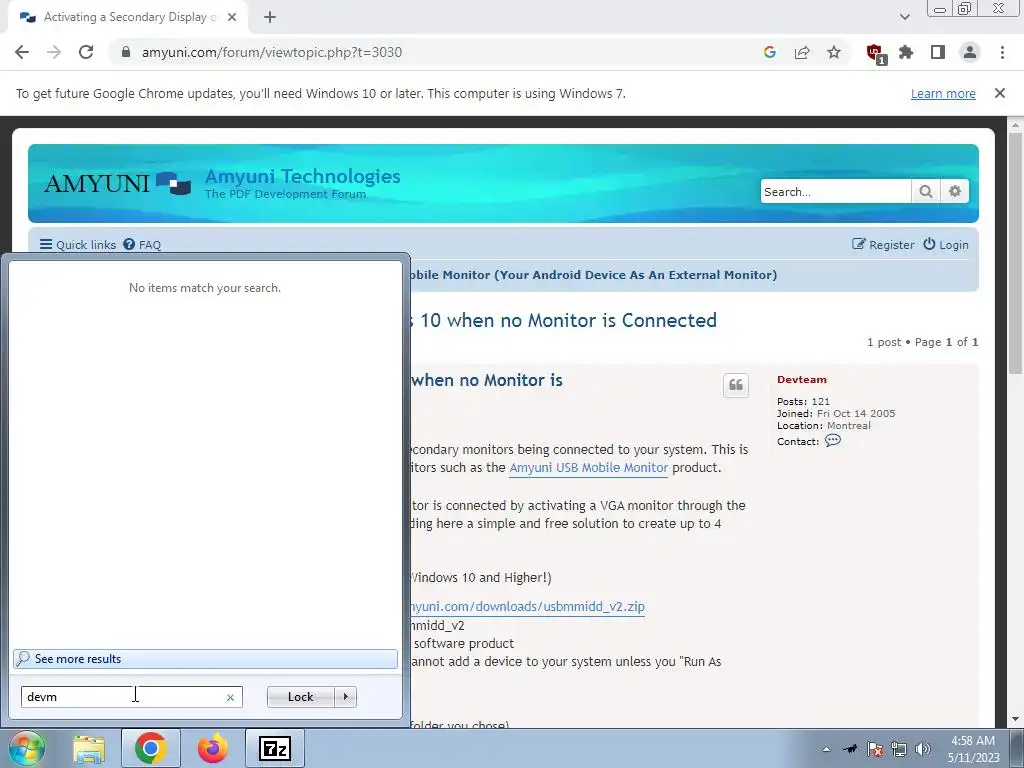Open the taskbar clock and date
This screenshot has width=1024, height=768.
pos(973,749)
